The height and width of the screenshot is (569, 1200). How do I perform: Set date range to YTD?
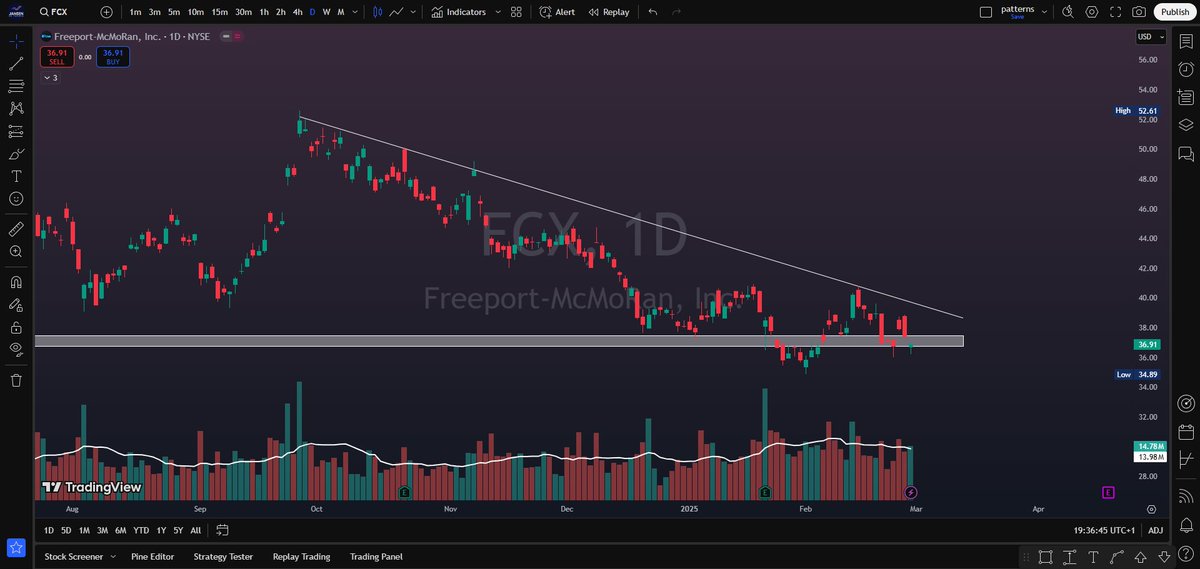coord(141,530)
